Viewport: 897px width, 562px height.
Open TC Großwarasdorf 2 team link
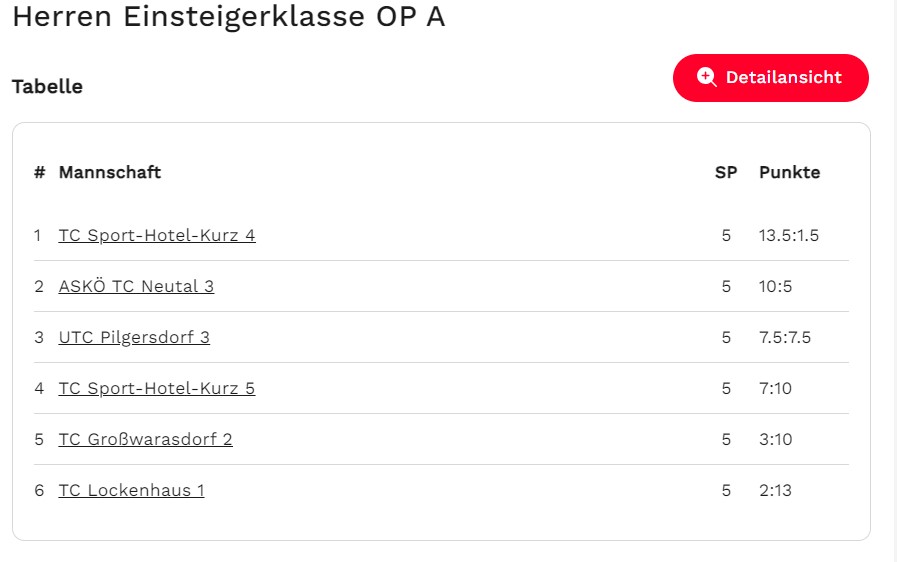tap(145, 439)
